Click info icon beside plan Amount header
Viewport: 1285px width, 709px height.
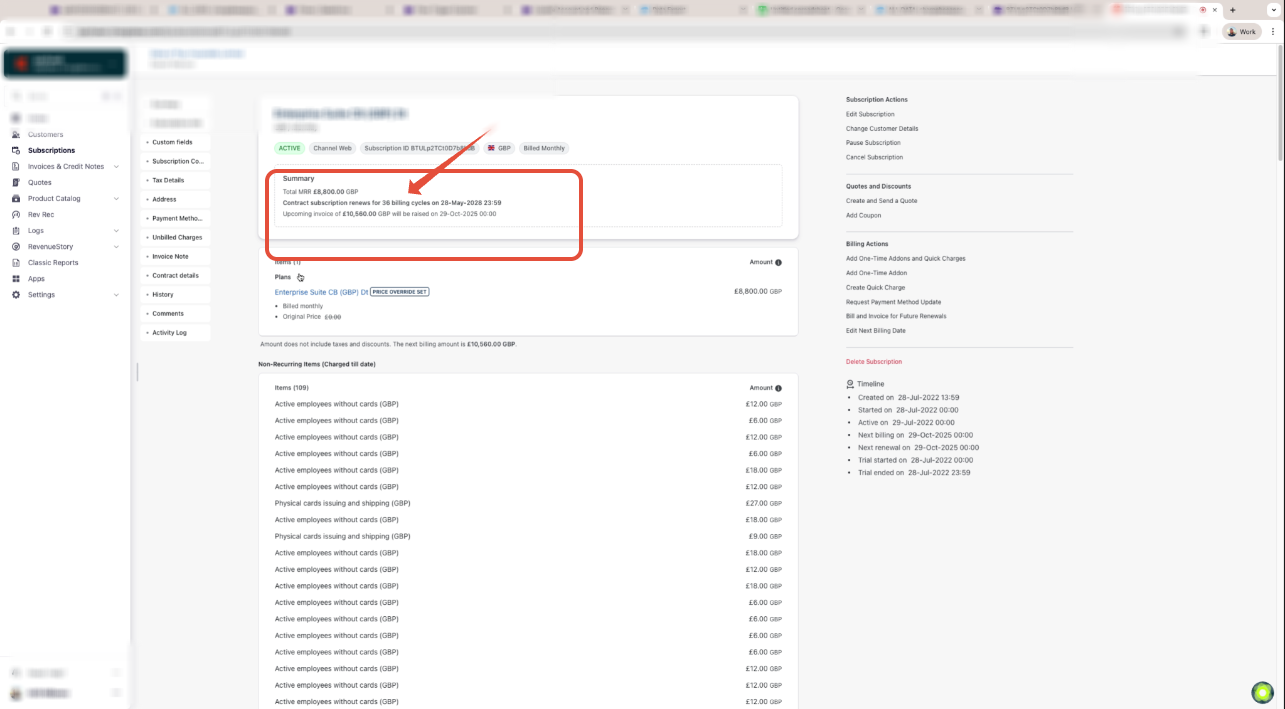778,262
